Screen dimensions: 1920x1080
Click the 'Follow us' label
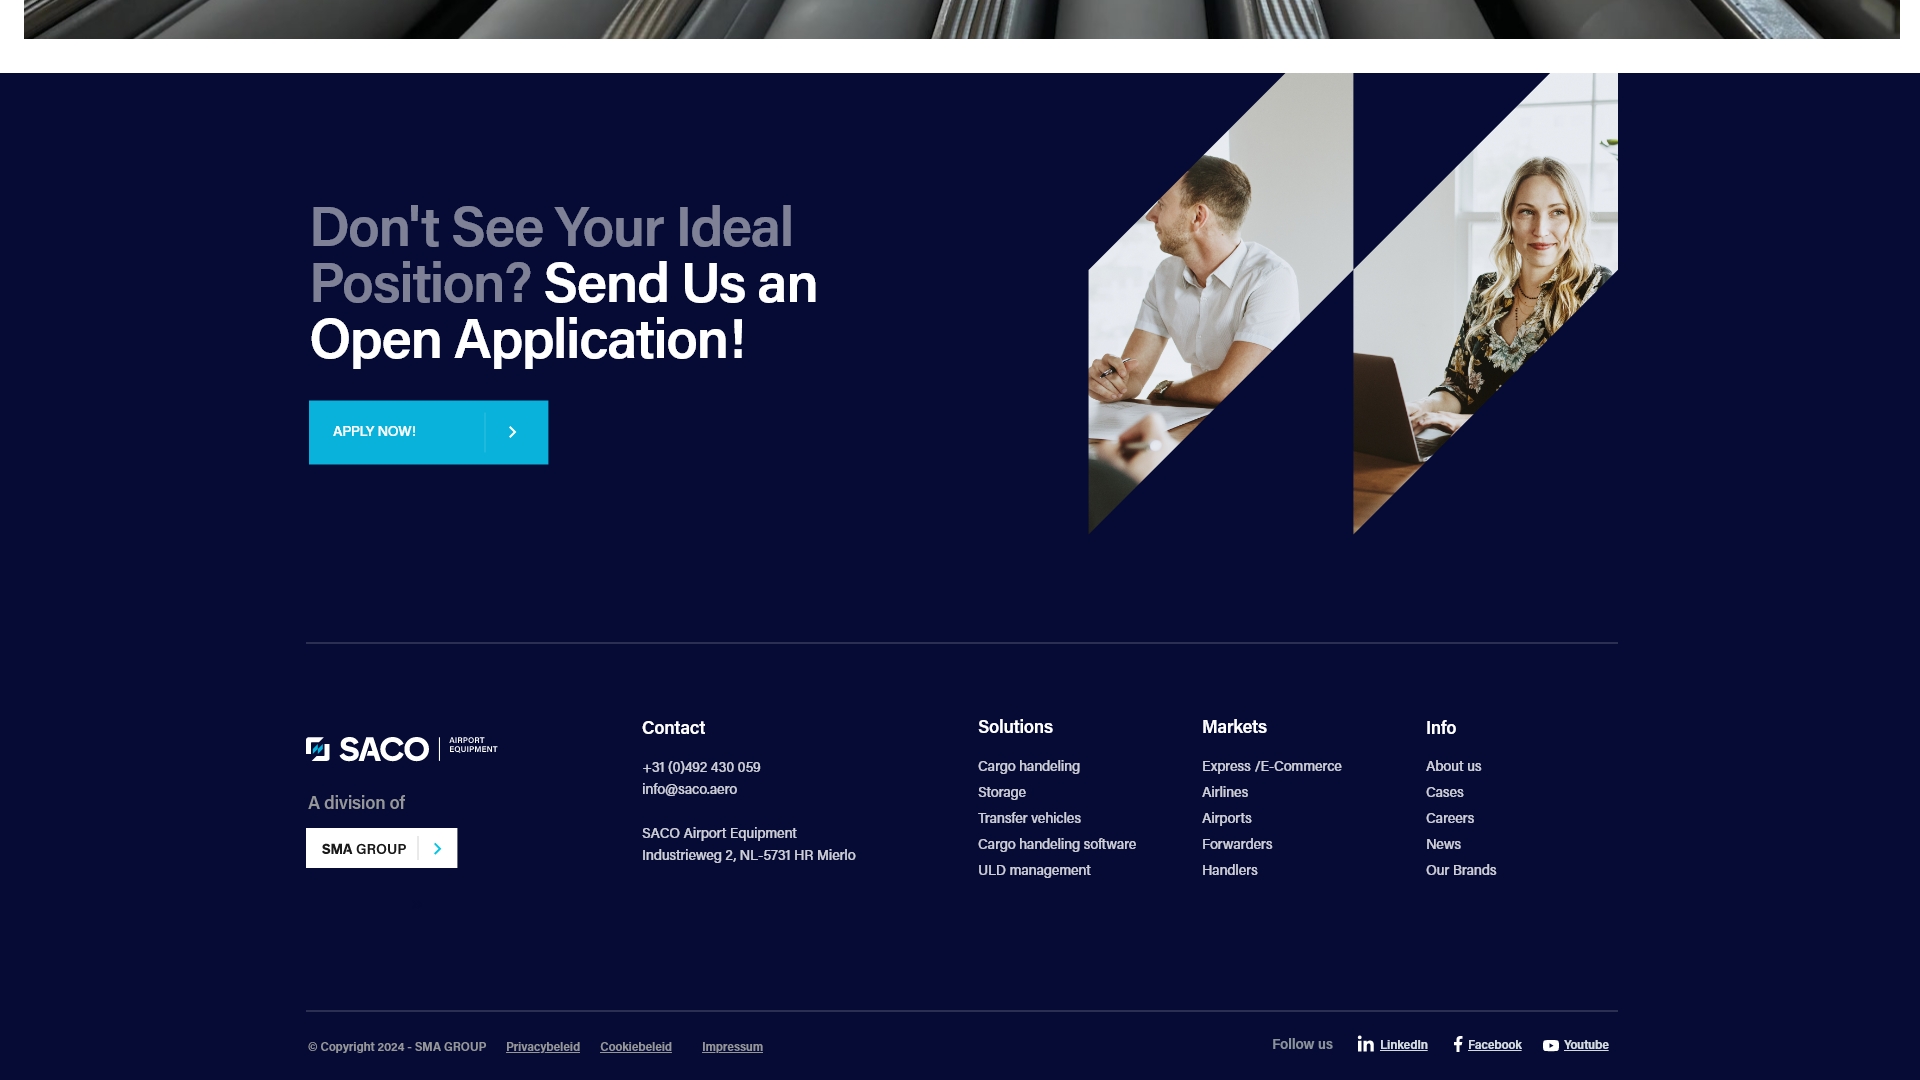coord(1302,1044)
